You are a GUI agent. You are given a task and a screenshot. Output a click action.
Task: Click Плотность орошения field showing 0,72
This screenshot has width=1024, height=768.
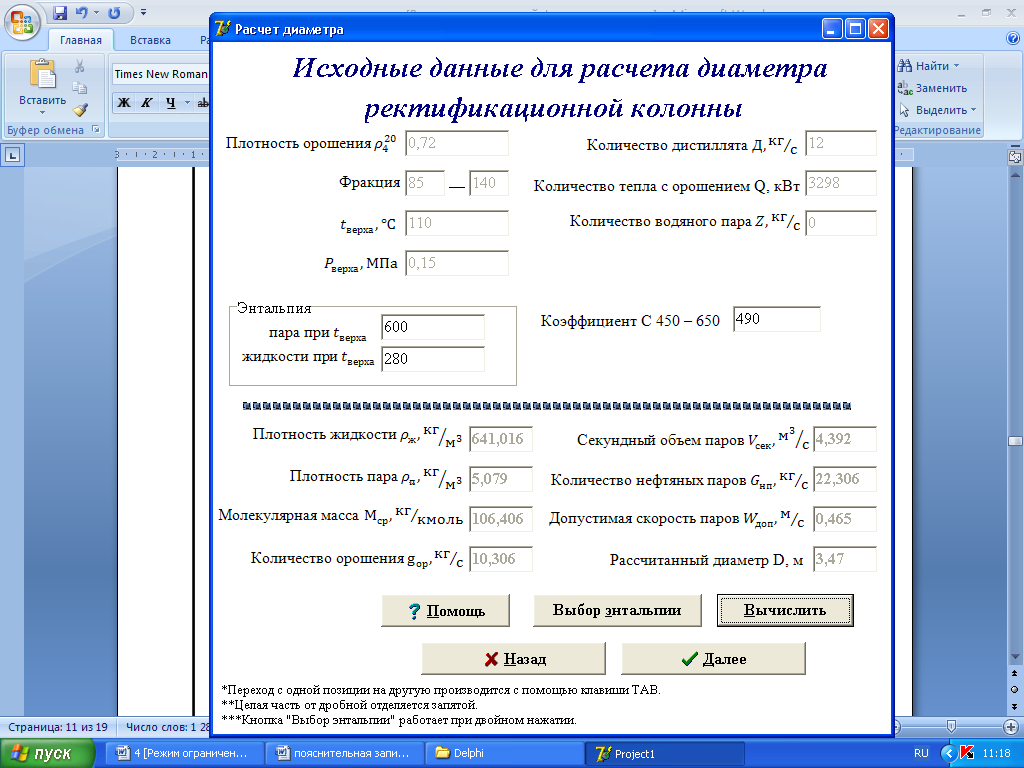click(456, 143)
